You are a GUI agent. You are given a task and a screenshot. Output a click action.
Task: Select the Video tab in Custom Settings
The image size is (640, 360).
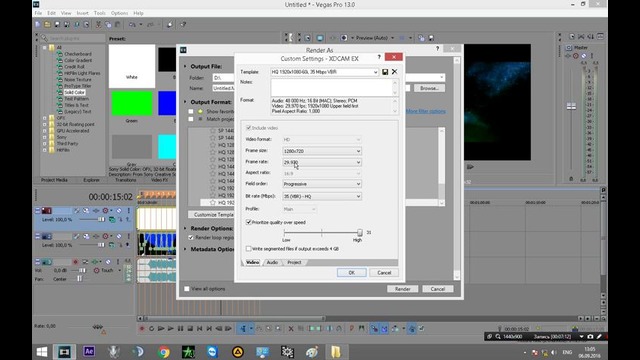252,262
